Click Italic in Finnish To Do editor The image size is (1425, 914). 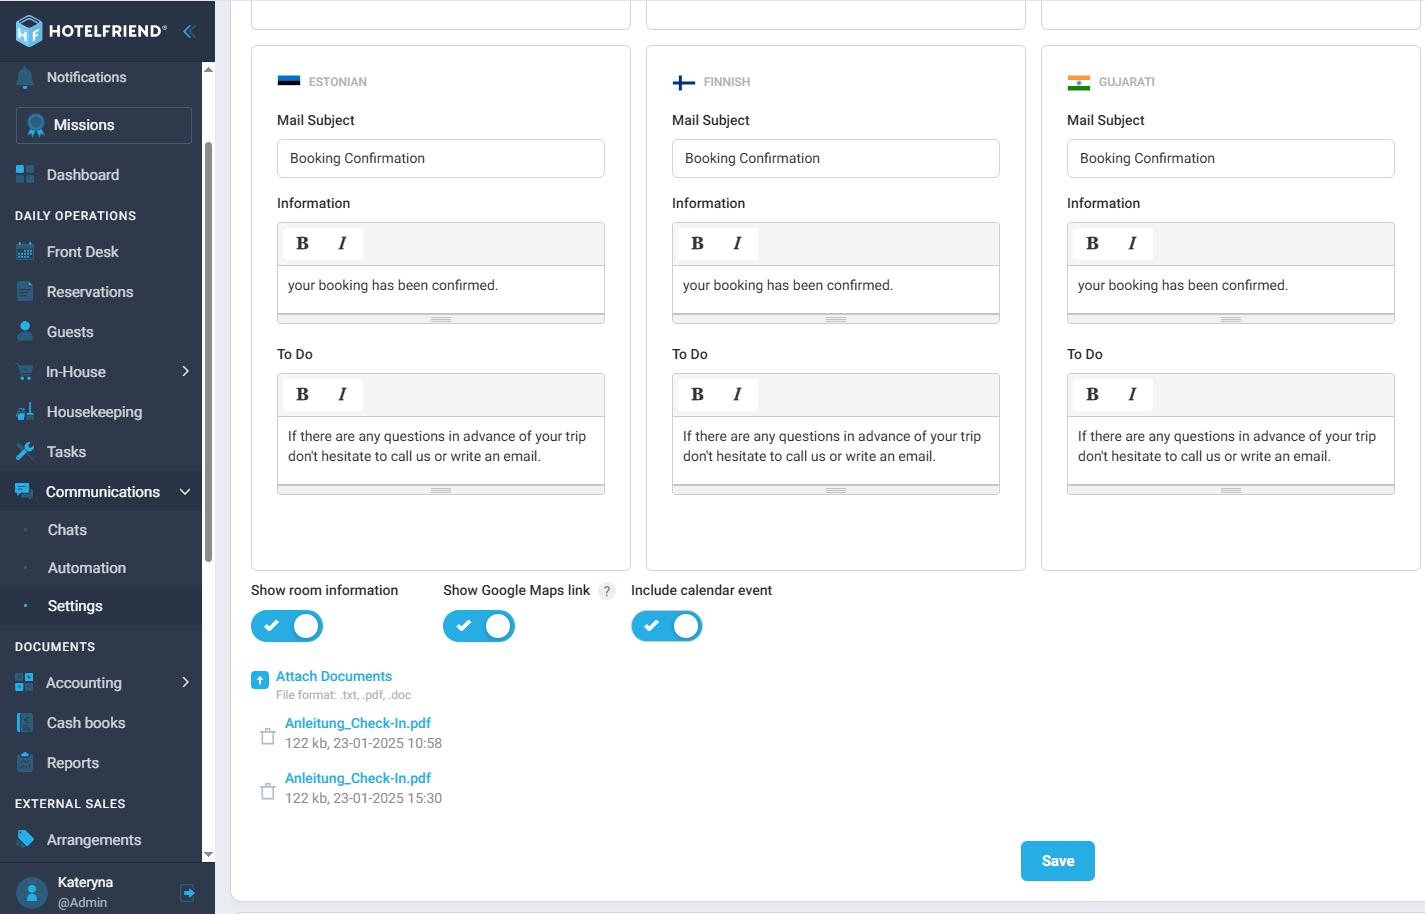coord(737,395)
